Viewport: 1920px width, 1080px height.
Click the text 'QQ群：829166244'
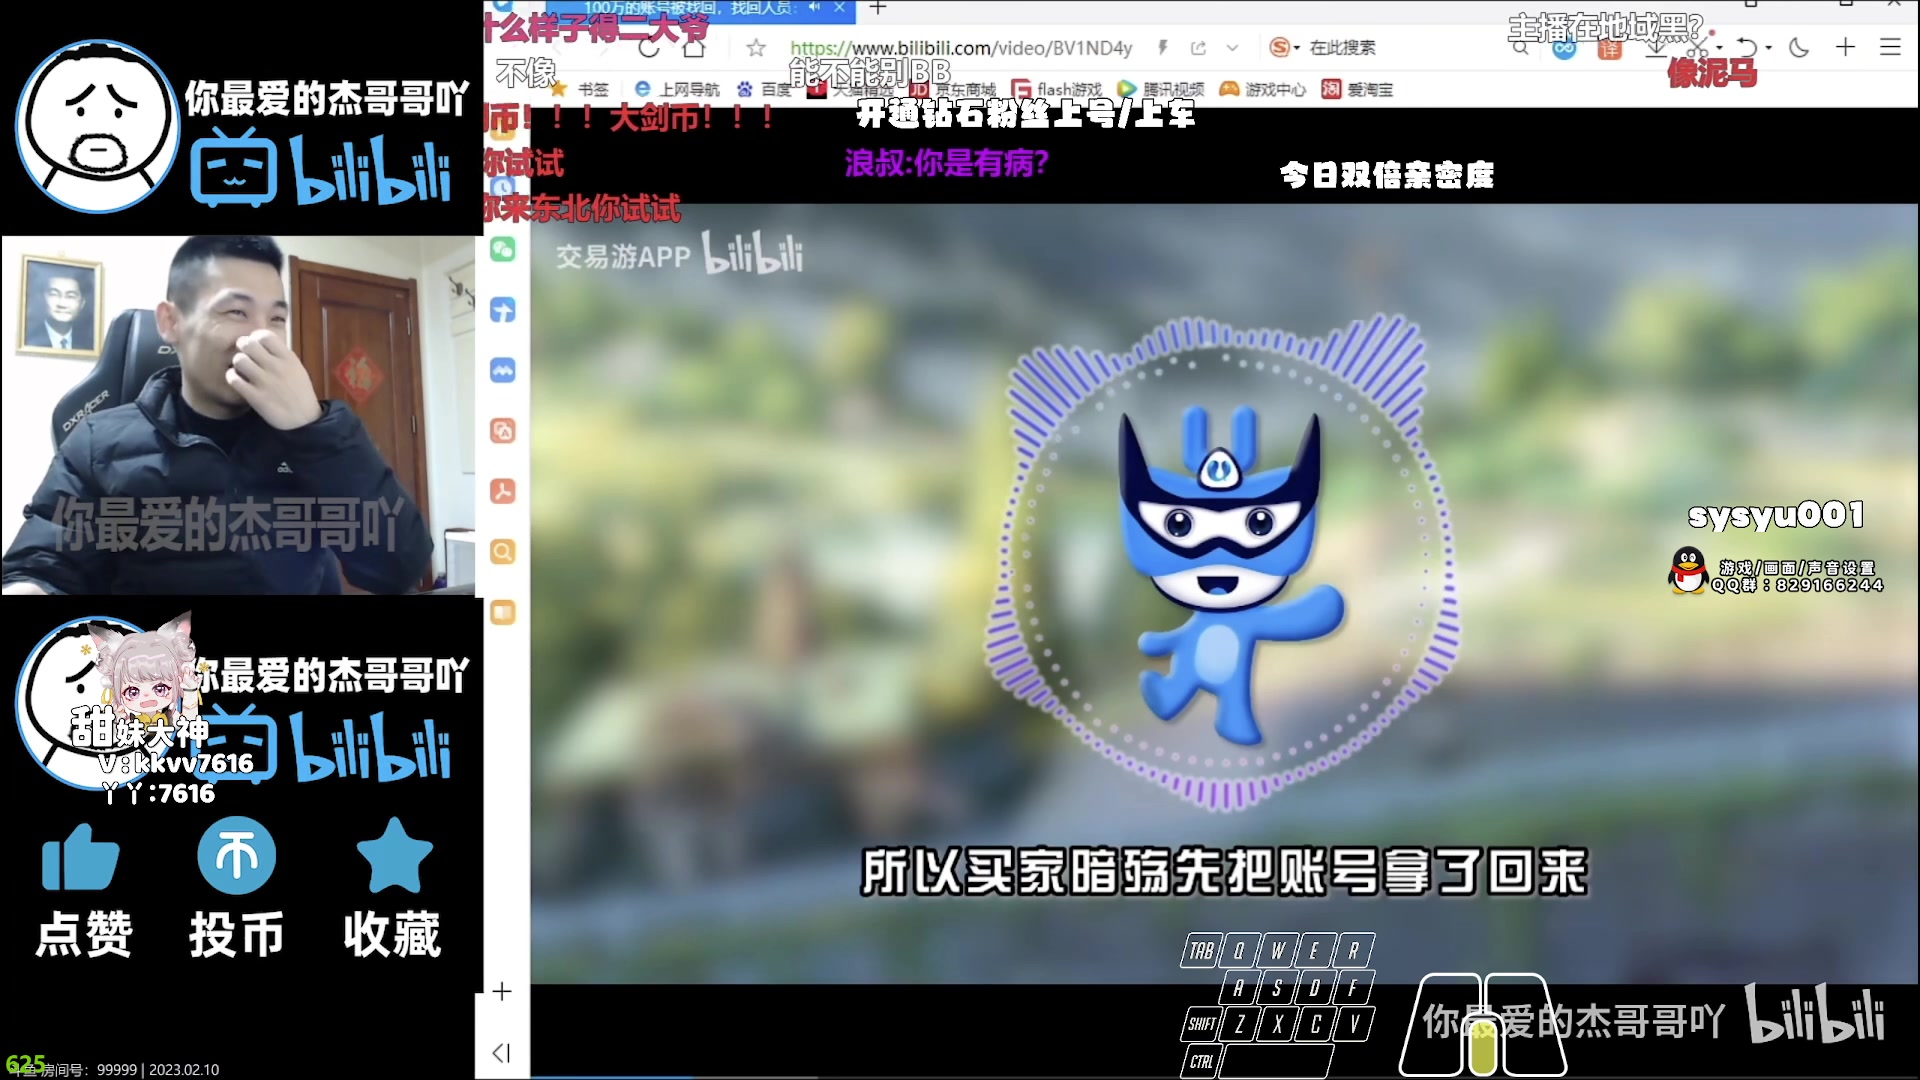pyautogui.click(x=1798, y=585)
